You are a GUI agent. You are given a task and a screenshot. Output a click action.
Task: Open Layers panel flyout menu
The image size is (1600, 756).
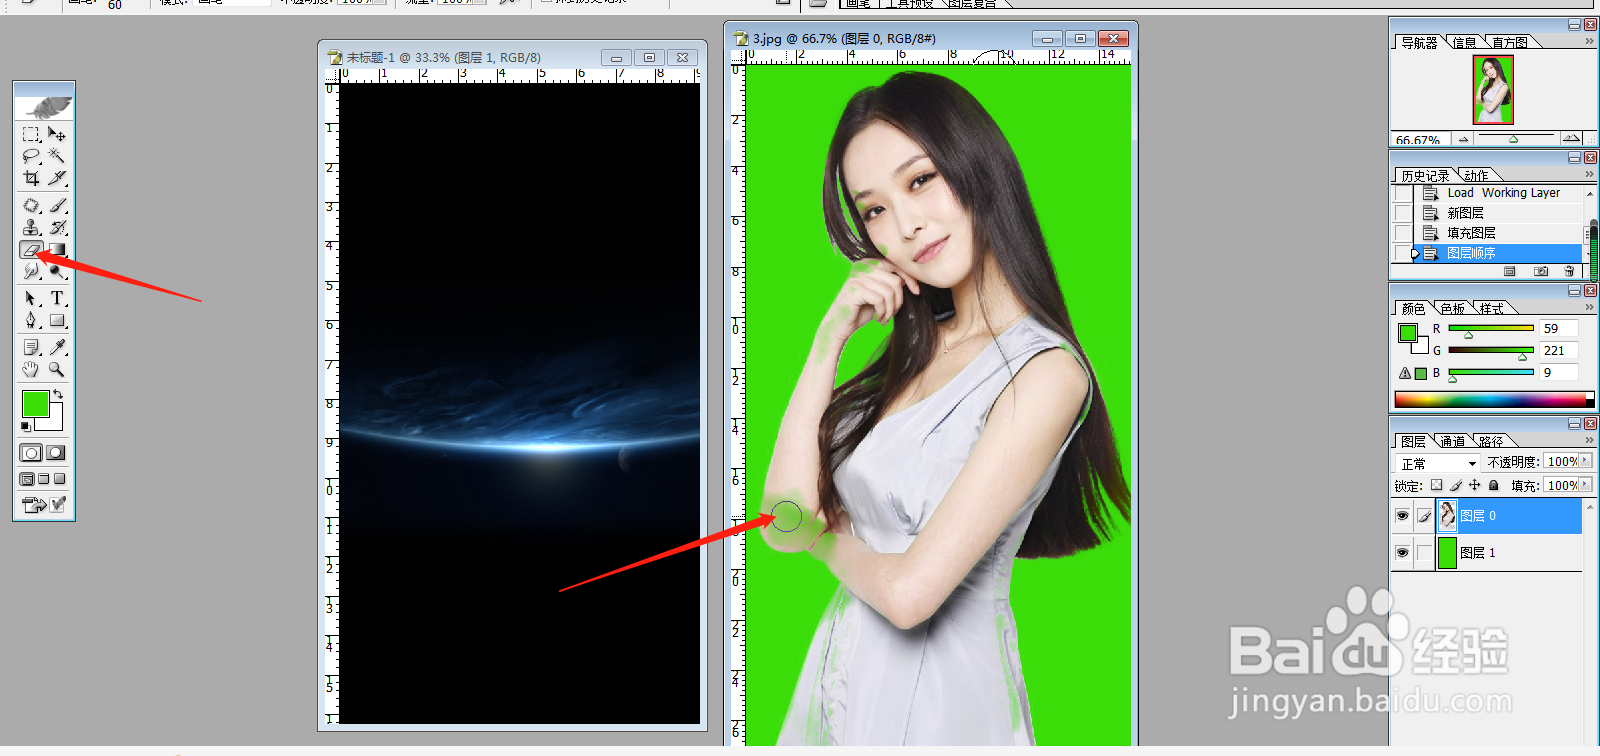pyautogui.click(x=1589, y=441)
